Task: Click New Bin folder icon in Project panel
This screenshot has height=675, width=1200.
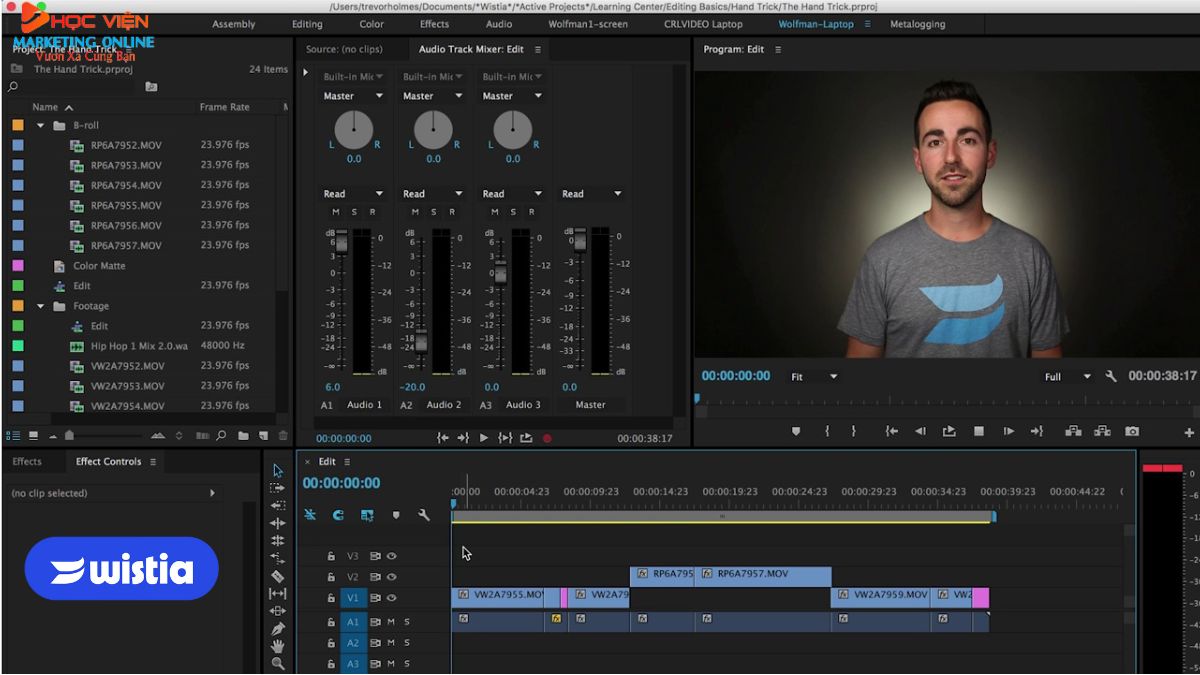Action: pos(243,436)
